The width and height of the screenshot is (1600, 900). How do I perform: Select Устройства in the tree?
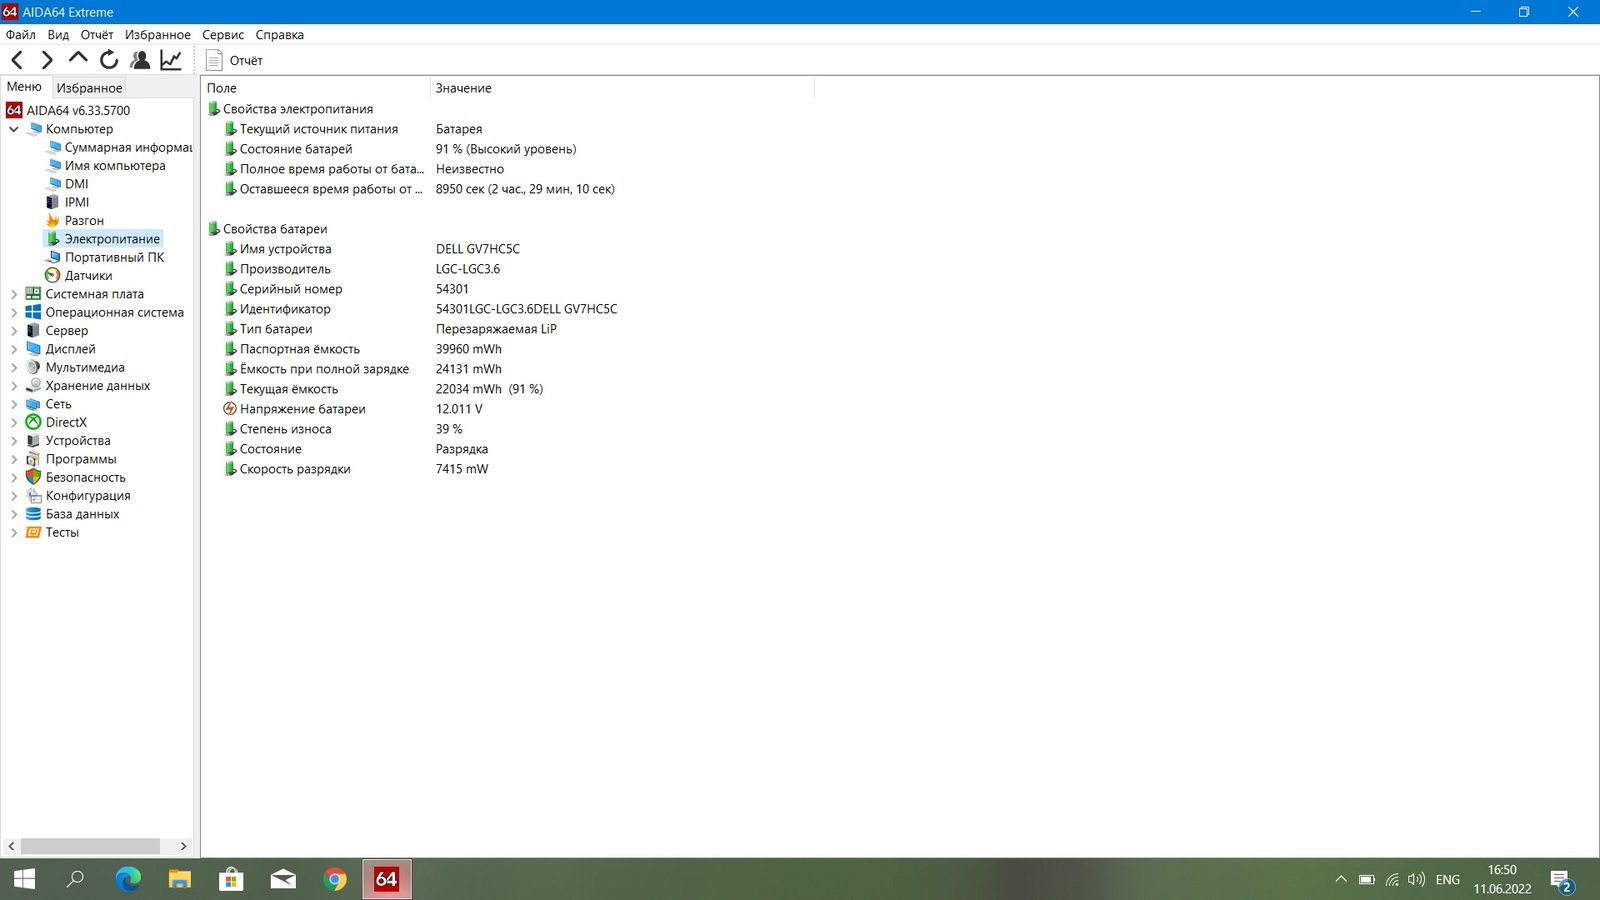(78, 441)
